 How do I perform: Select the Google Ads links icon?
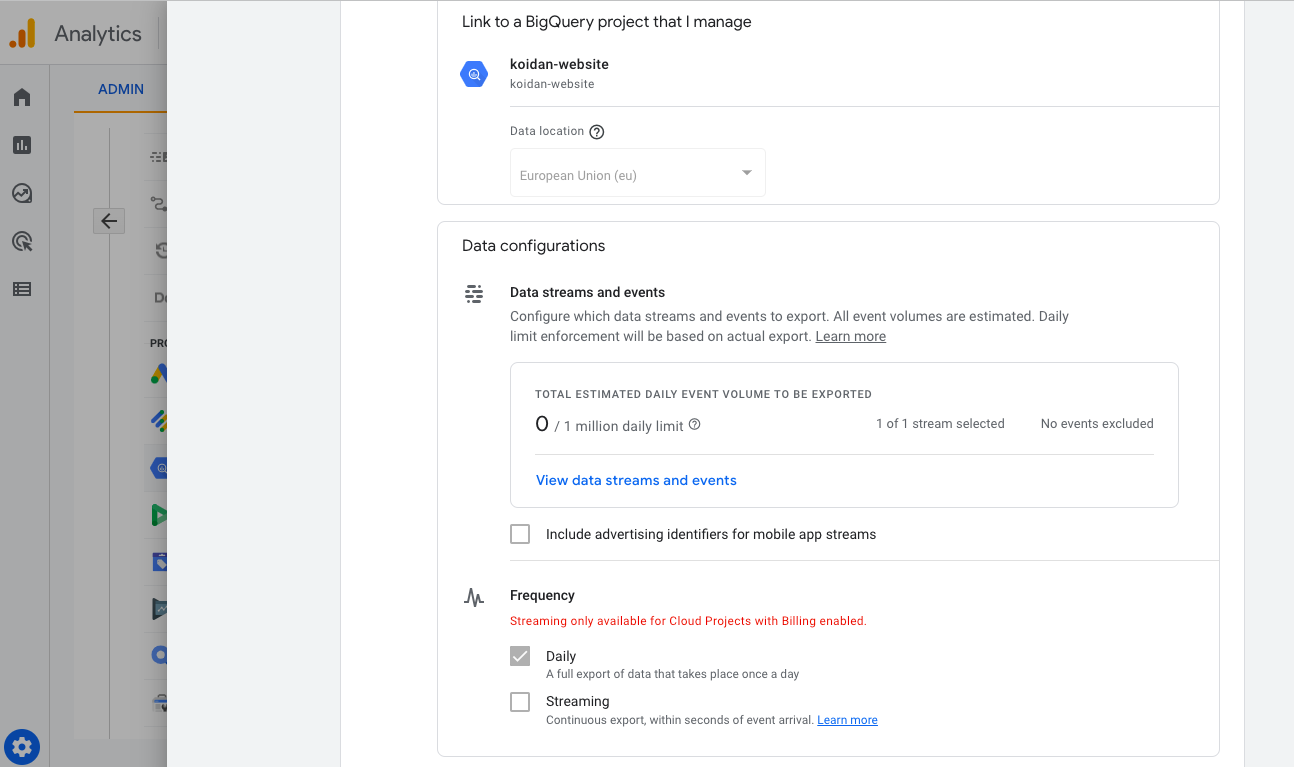pos(158,373)
